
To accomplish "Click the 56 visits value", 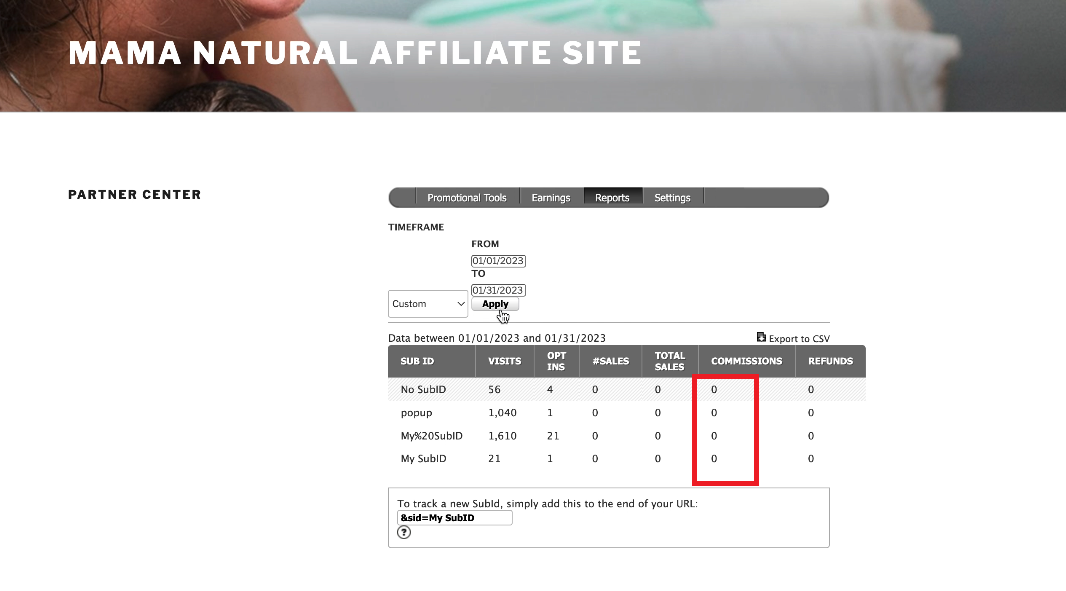I will 494,390.
